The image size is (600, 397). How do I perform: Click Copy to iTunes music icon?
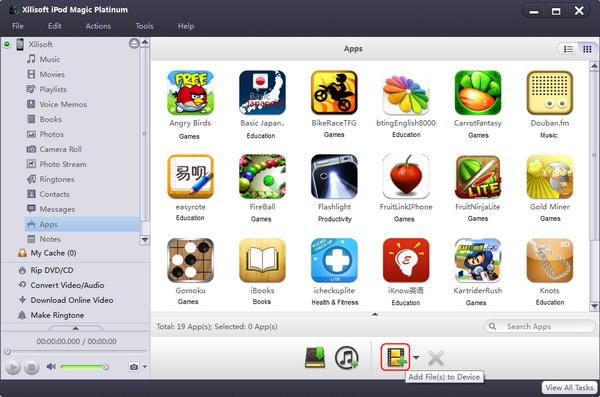pos(347,358)
